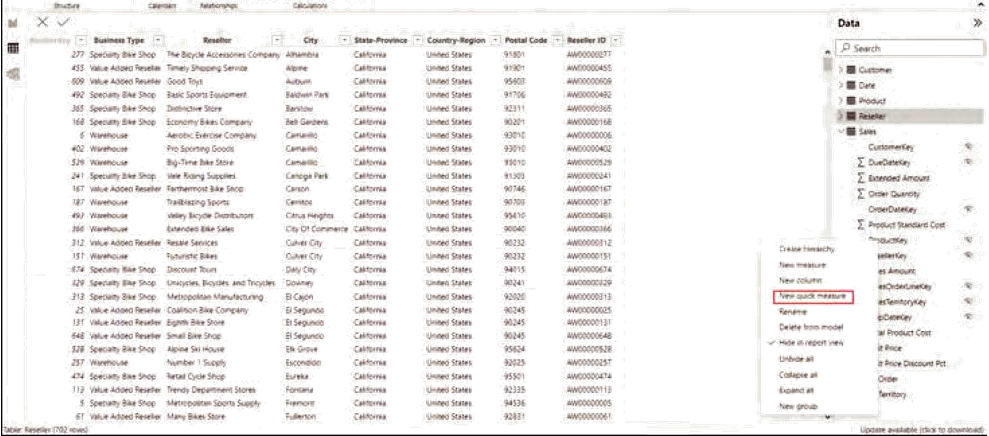This screenshot has width=989, height=436.
Task: Expand the Product table node
Action: (841, 101)
